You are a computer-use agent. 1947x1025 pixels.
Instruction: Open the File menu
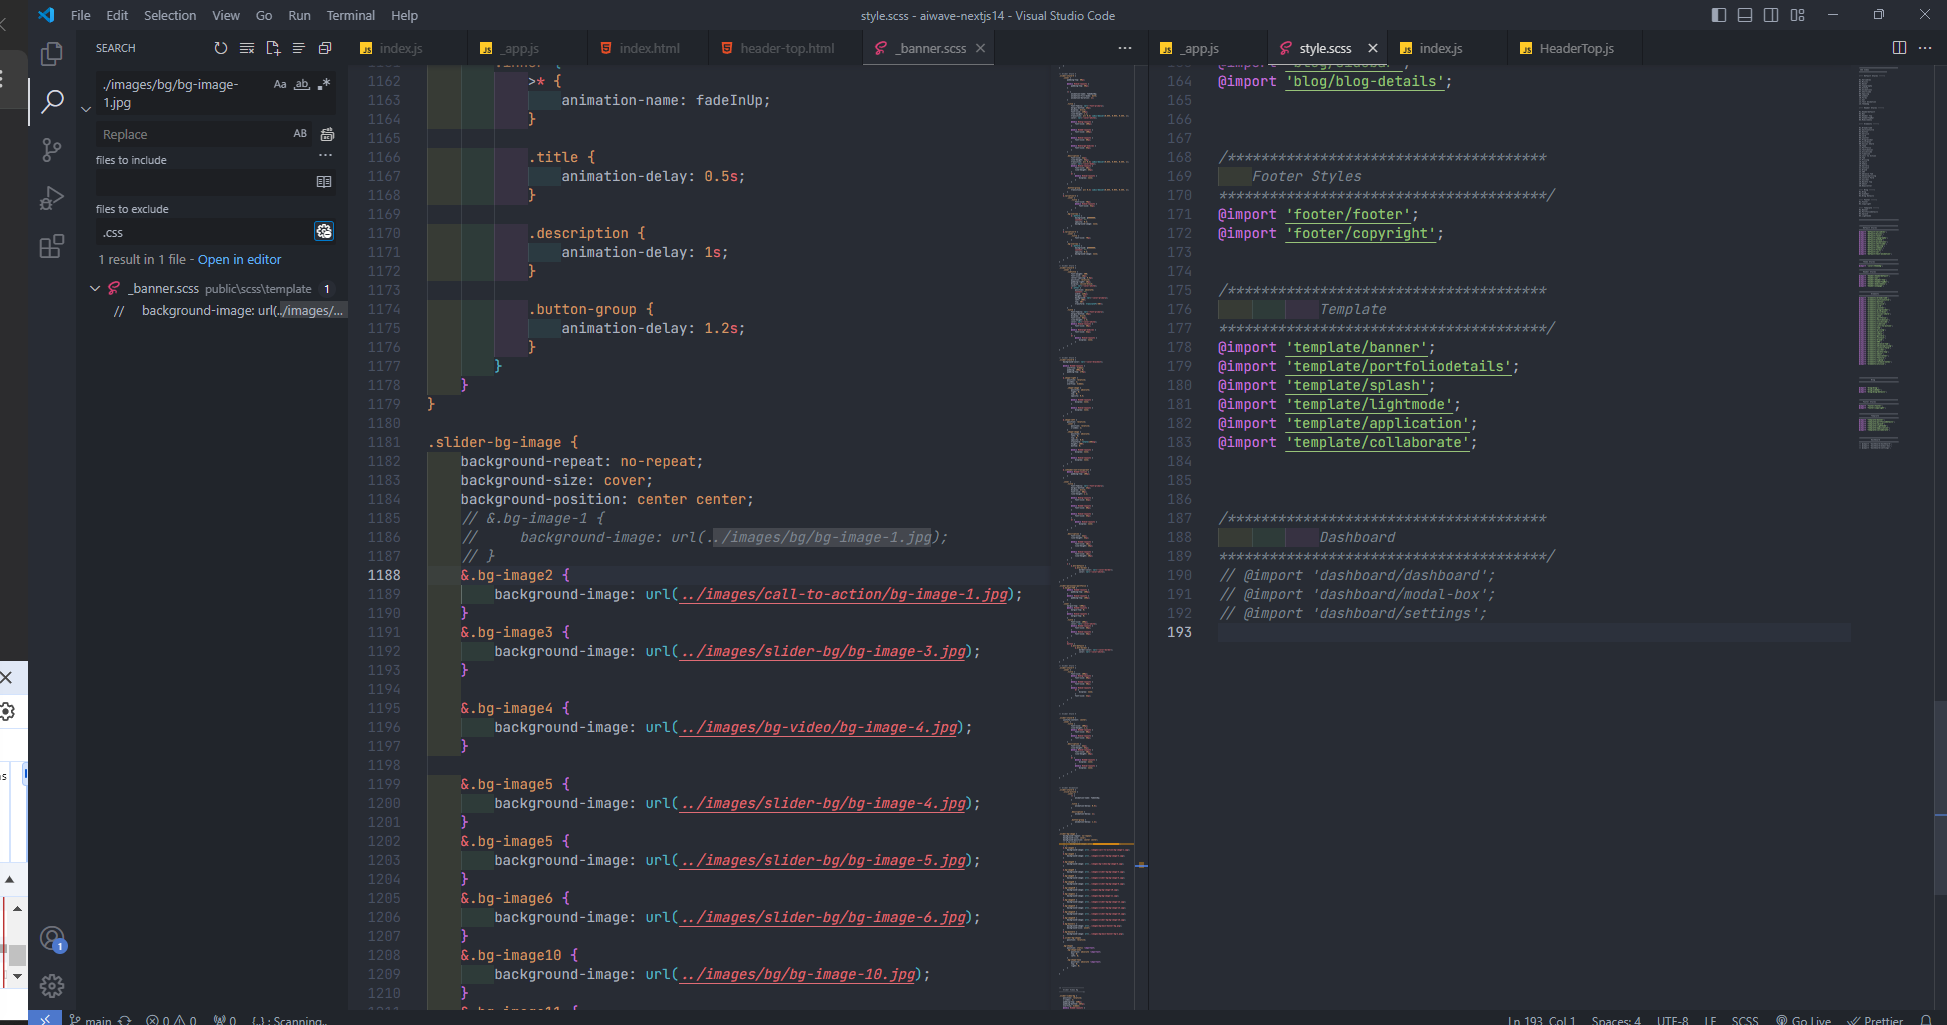coord(81,15)
